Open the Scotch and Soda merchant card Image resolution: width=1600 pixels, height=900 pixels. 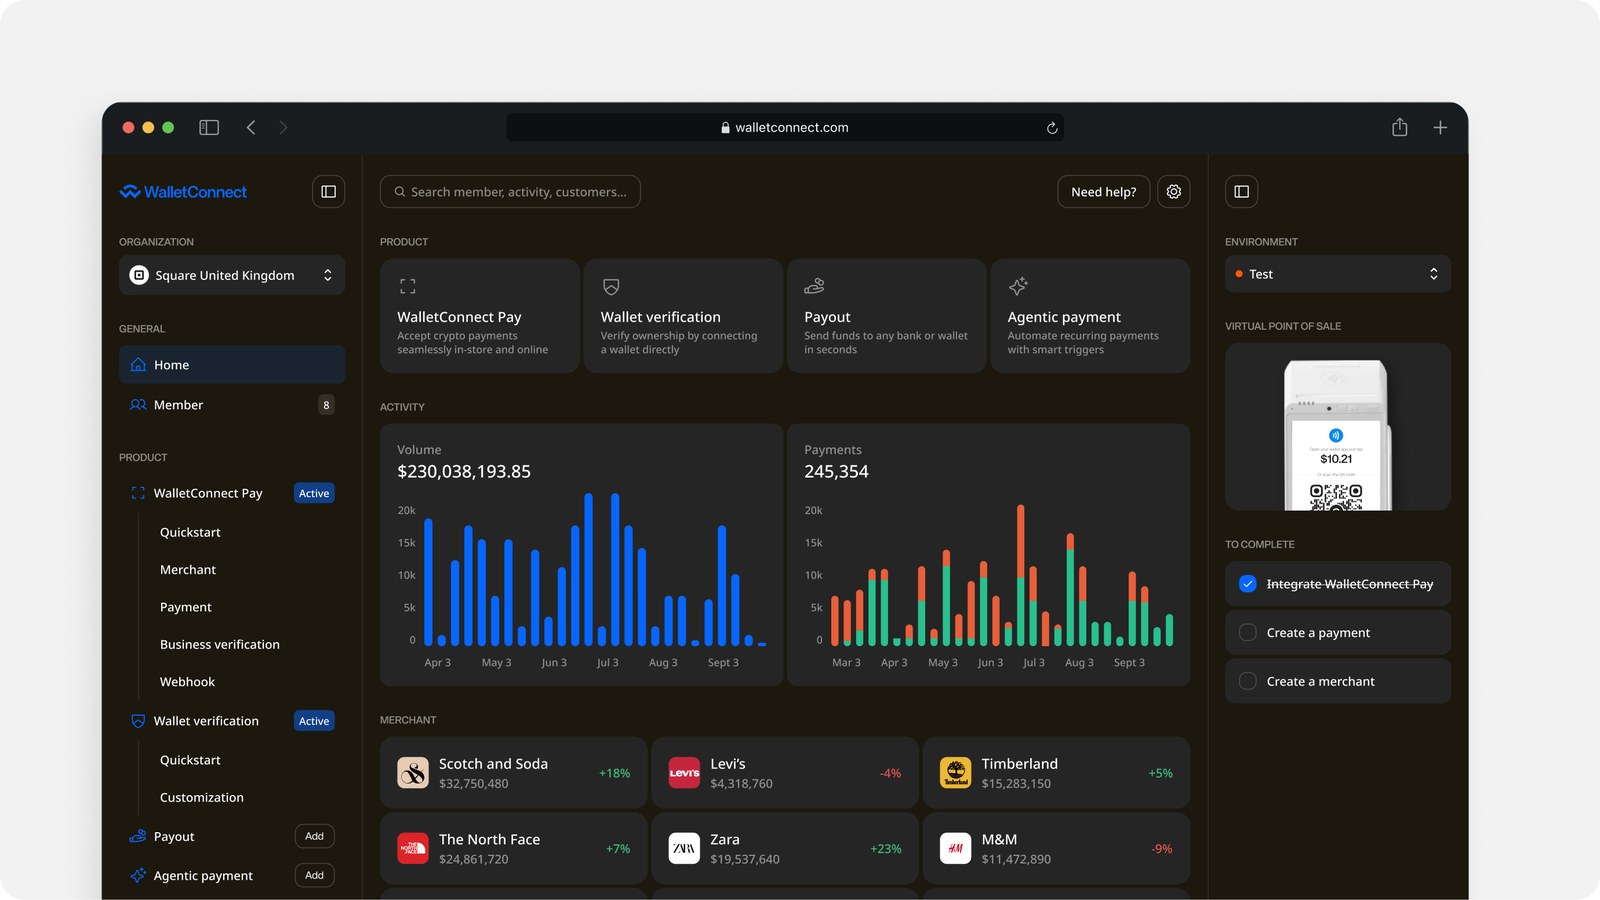(x=514, y=773)
